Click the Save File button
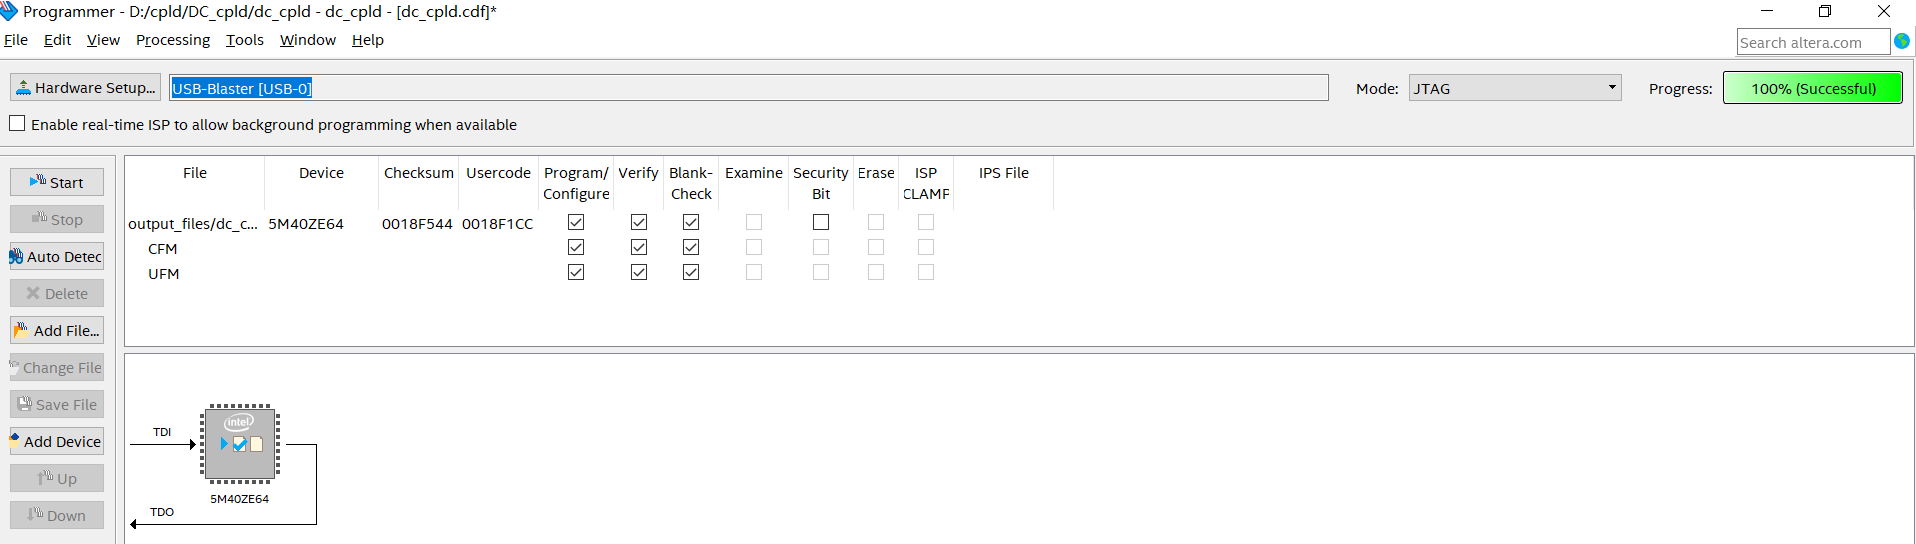Image resolution: width=1916 pixels, height=544 pixels. (57, 404)
